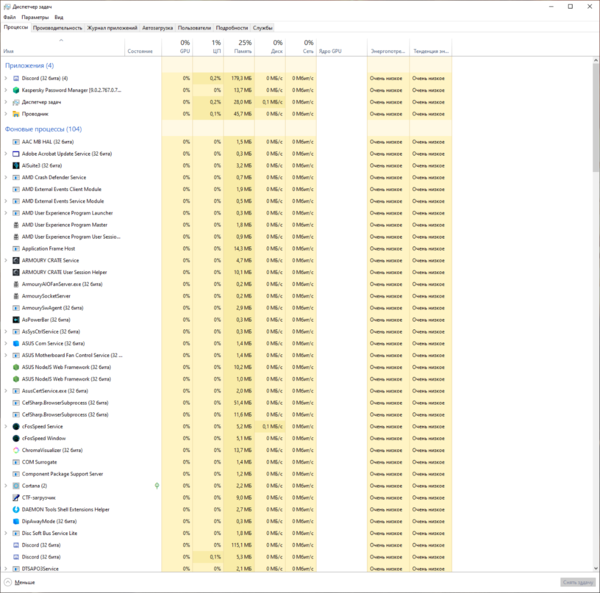Open the Параметры menu

pos(35,17)
